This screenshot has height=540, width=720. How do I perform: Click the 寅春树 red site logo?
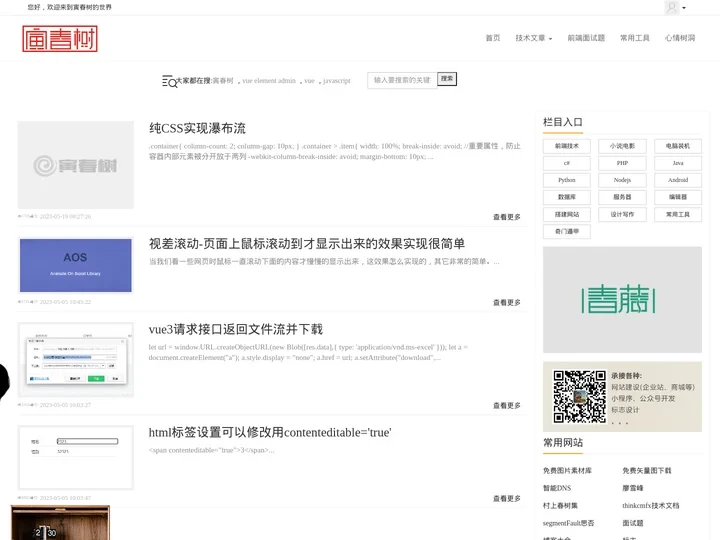pos(60,39)
